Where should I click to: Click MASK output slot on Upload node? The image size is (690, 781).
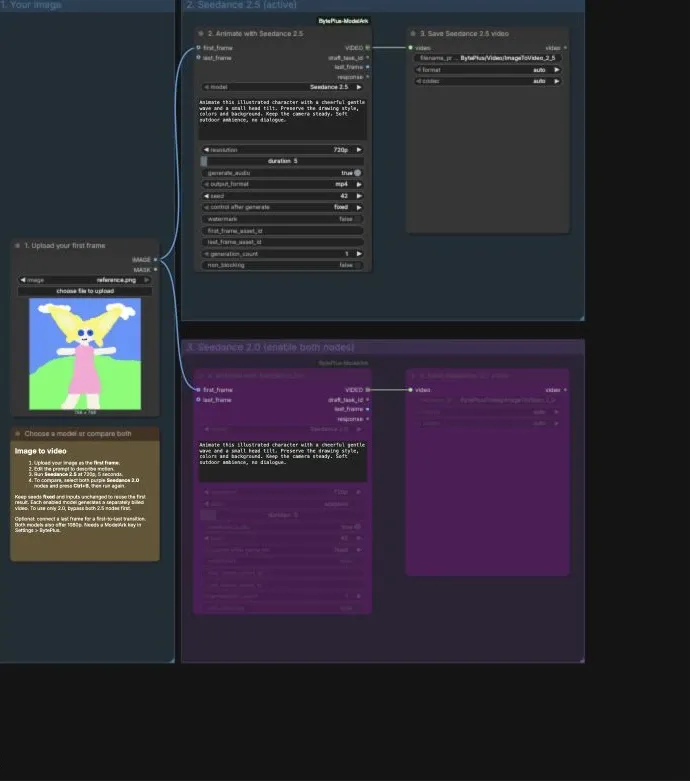[x=155, y=269]
